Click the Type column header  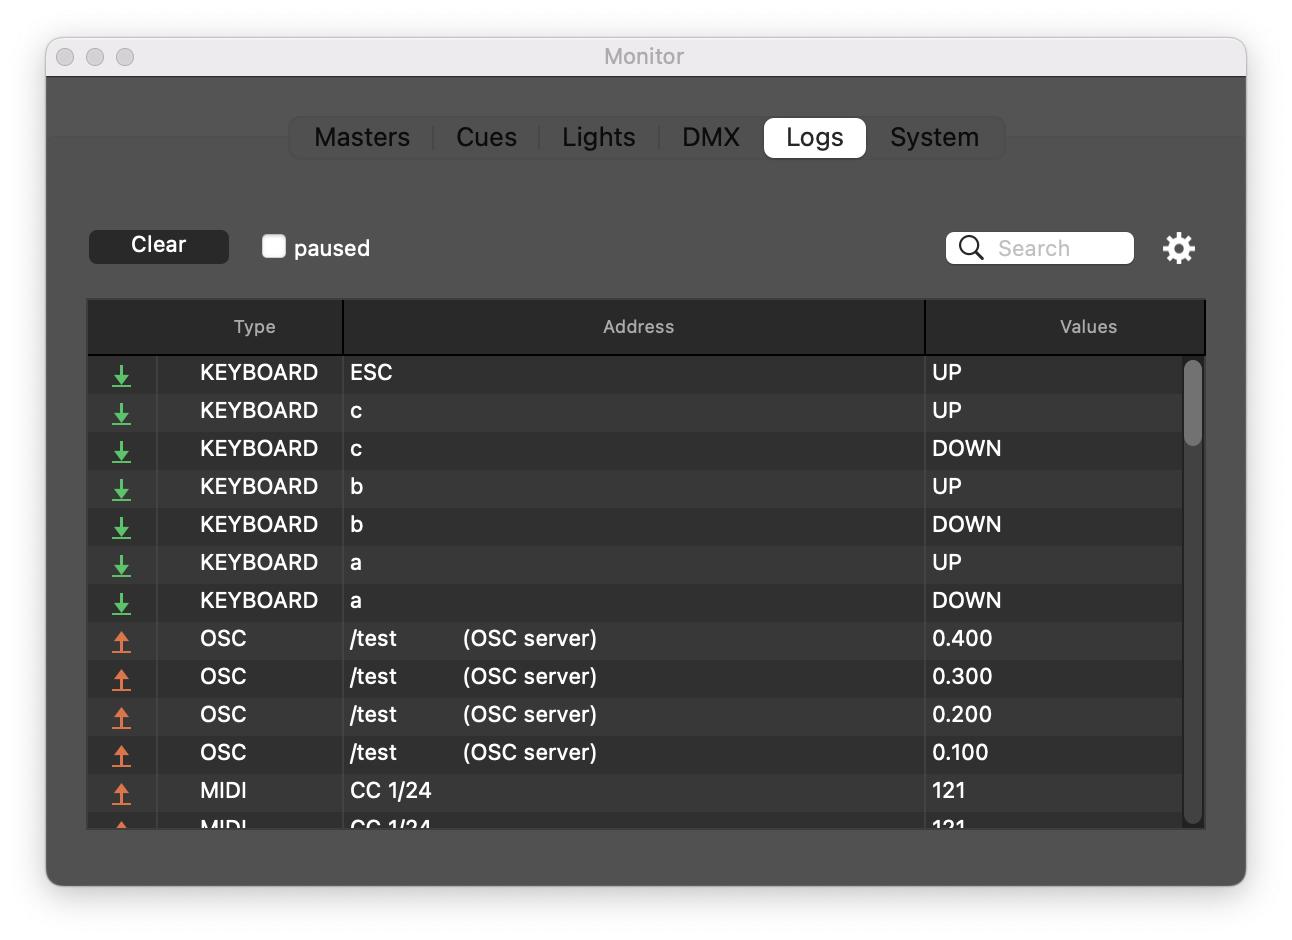pos(254,327)
